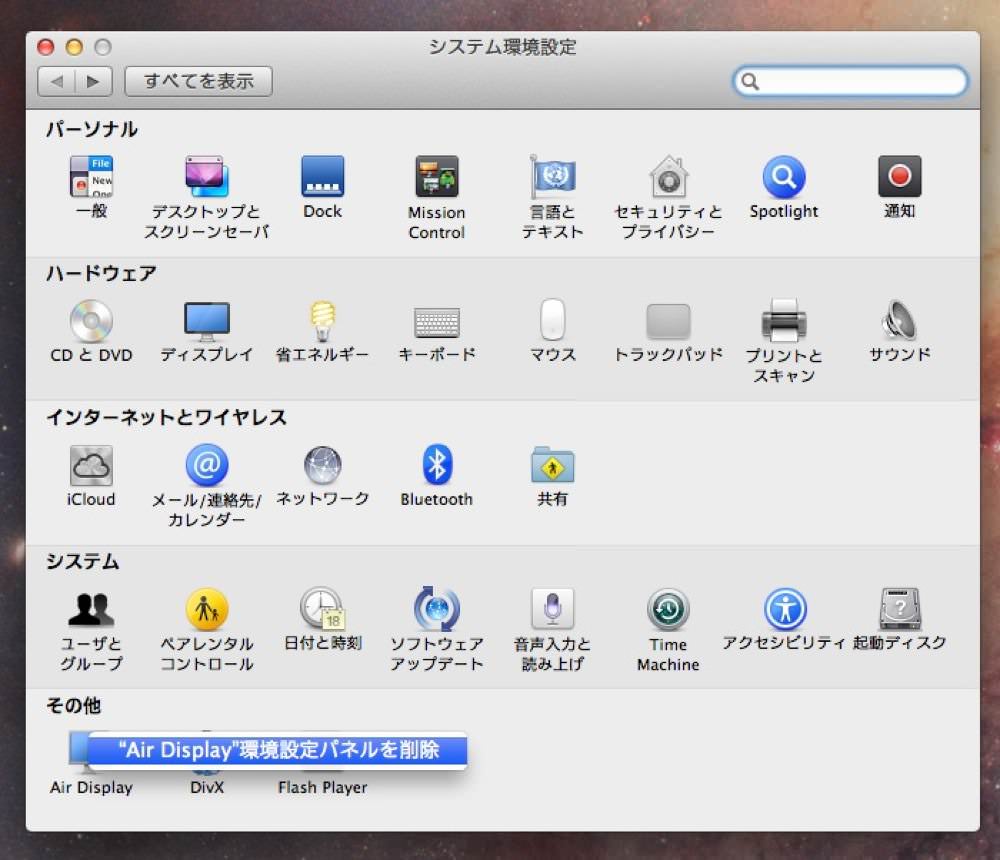The width and height of the screenshot is (1000, 860).
Task: Open the 一般 (General) preferences icon
Action: 91,176
